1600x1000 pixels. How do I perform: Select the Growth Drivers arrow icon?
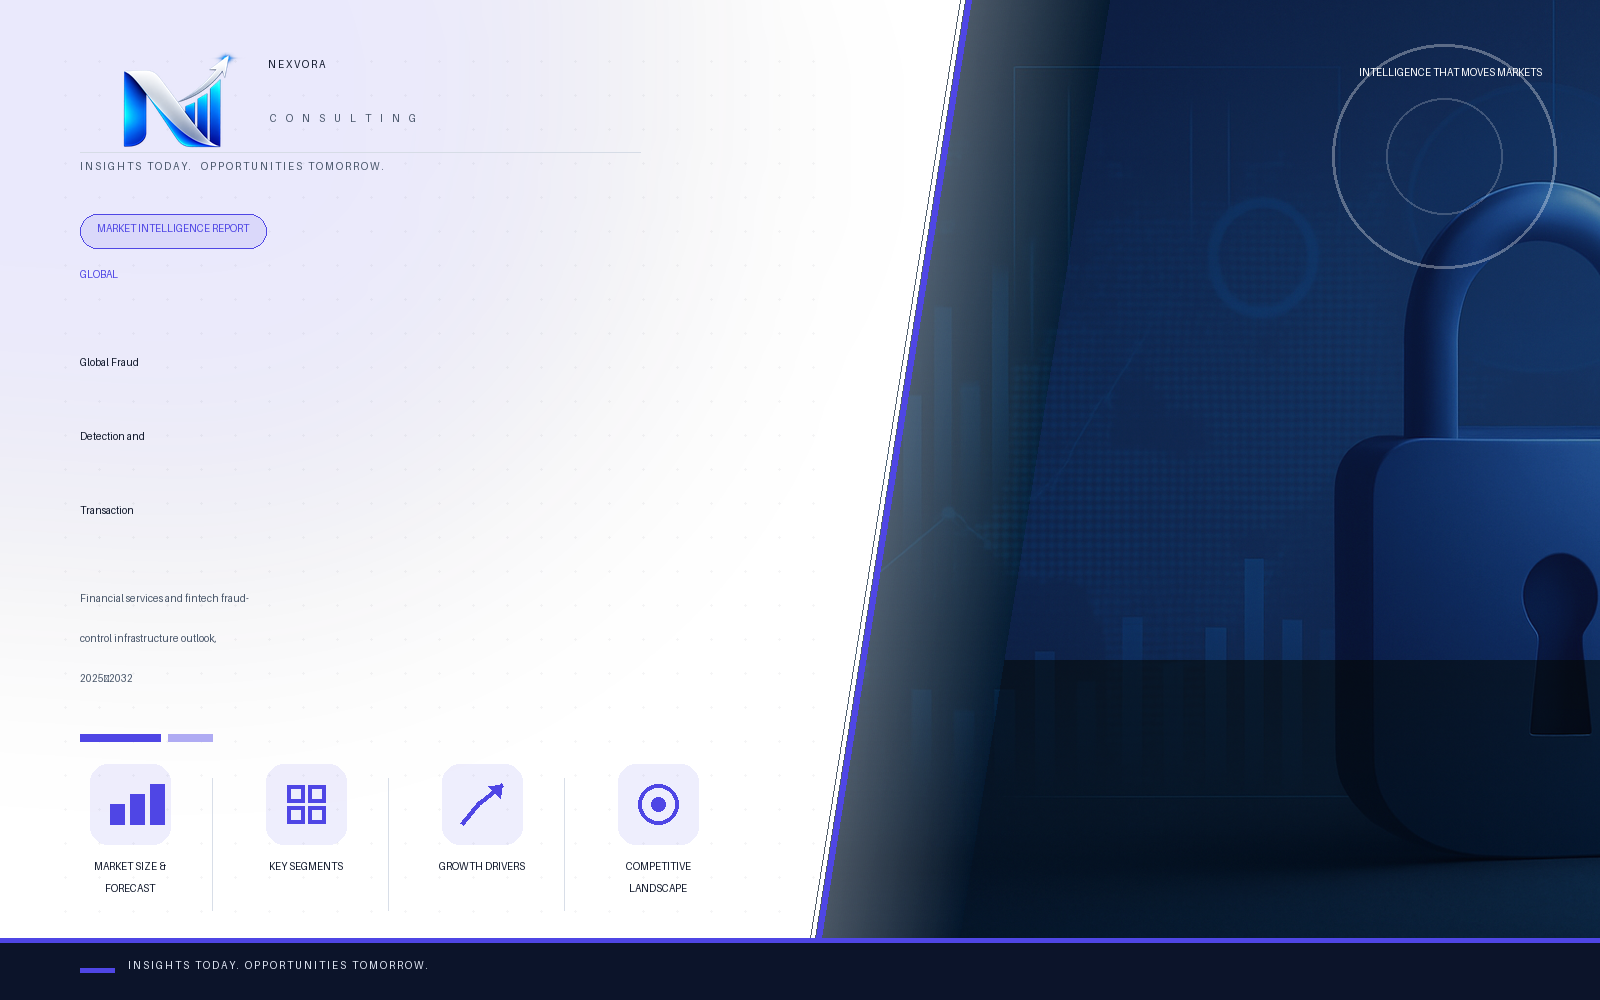tap(482, 804)
